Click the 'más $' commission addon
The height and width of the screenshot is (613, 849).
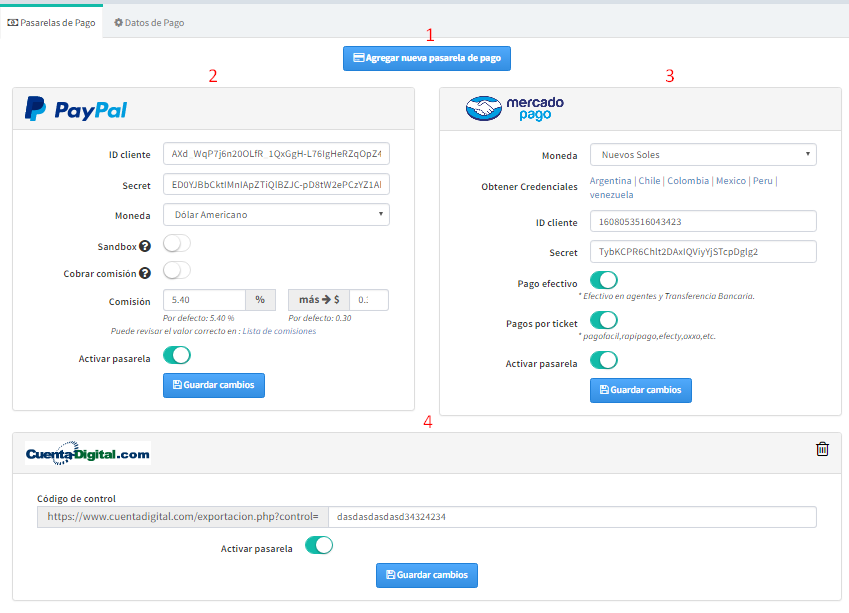(319, 299)
